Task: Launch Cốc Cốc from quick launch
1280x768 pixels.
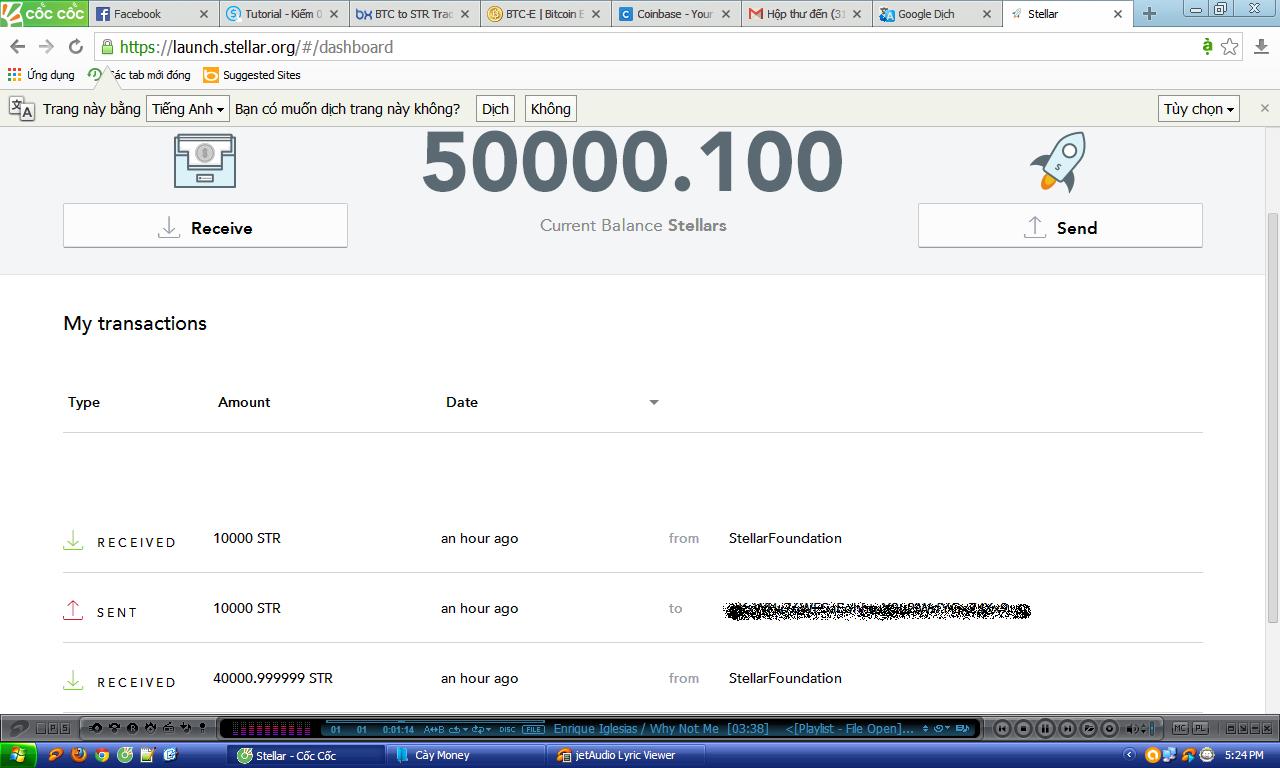Action: (125, 755)
